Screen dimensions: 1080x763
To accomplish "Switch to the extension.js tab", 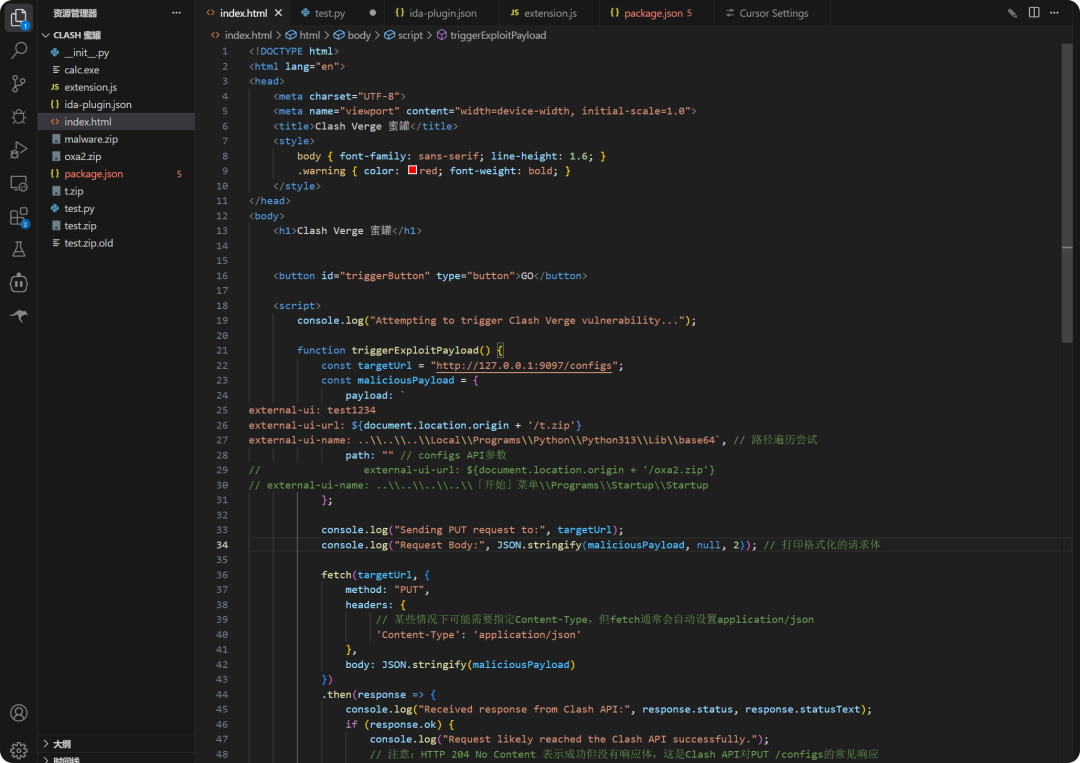I will pyautogui.click(x=550, y=13).
